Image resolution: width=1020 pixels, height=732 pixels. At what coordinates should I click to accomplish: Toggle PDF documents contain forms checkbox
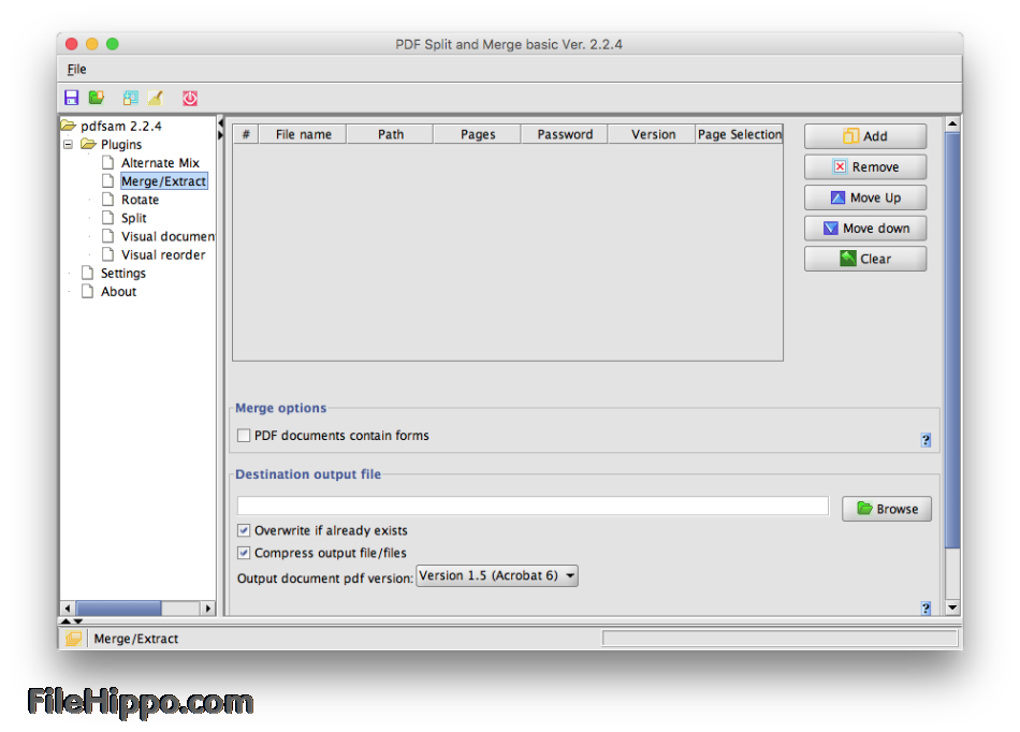pyautogui.click(x=243, y=435)
